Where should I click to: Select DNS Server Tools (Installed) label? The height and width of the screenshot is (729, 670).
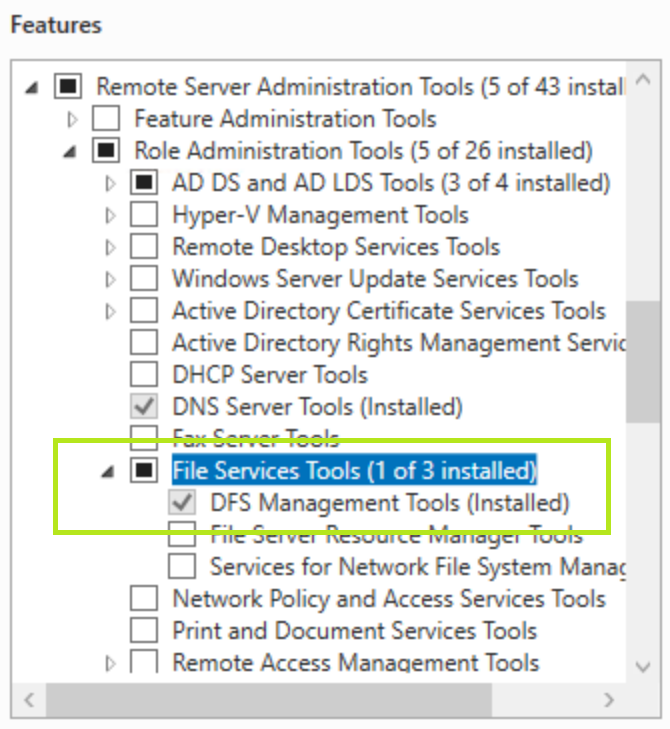(x=317, y=407)
